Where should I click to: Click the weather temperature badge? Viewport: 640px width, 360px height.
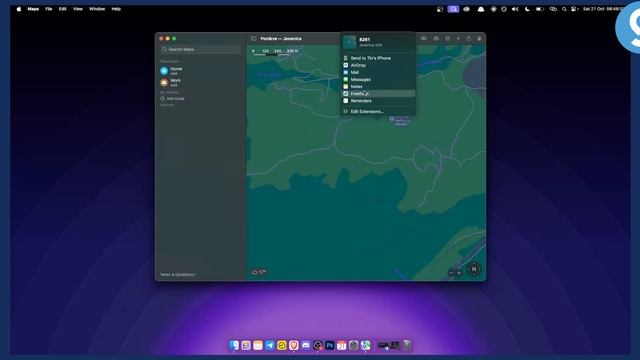coord(259,272)
